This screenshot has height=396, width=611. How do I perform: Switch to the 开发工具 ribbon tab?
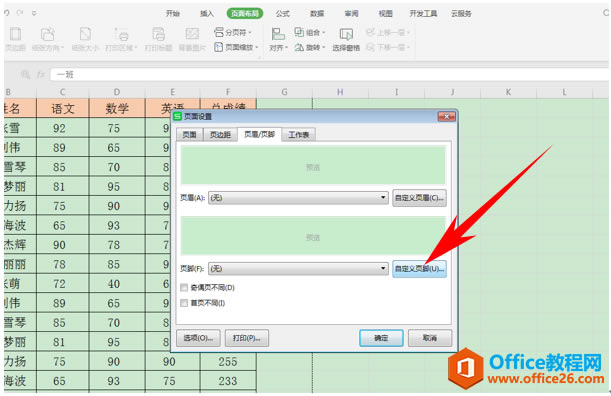coord(423,14)
